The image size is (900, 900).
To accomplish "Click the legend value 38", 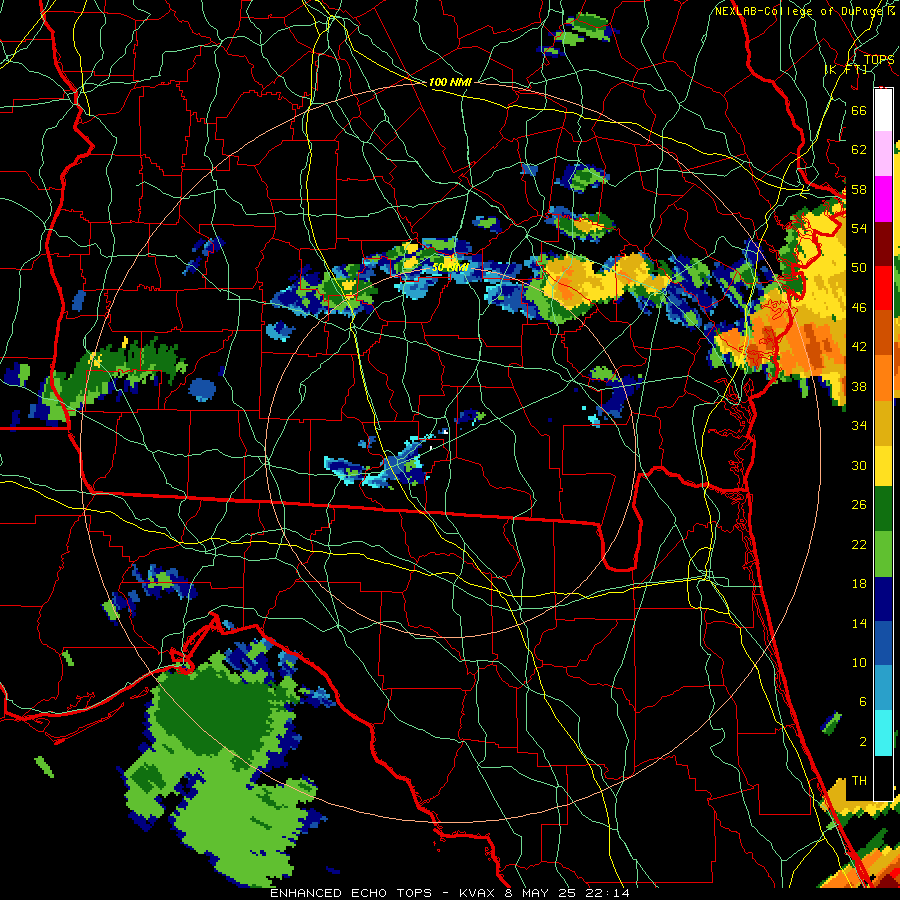I will click(859, 386).
